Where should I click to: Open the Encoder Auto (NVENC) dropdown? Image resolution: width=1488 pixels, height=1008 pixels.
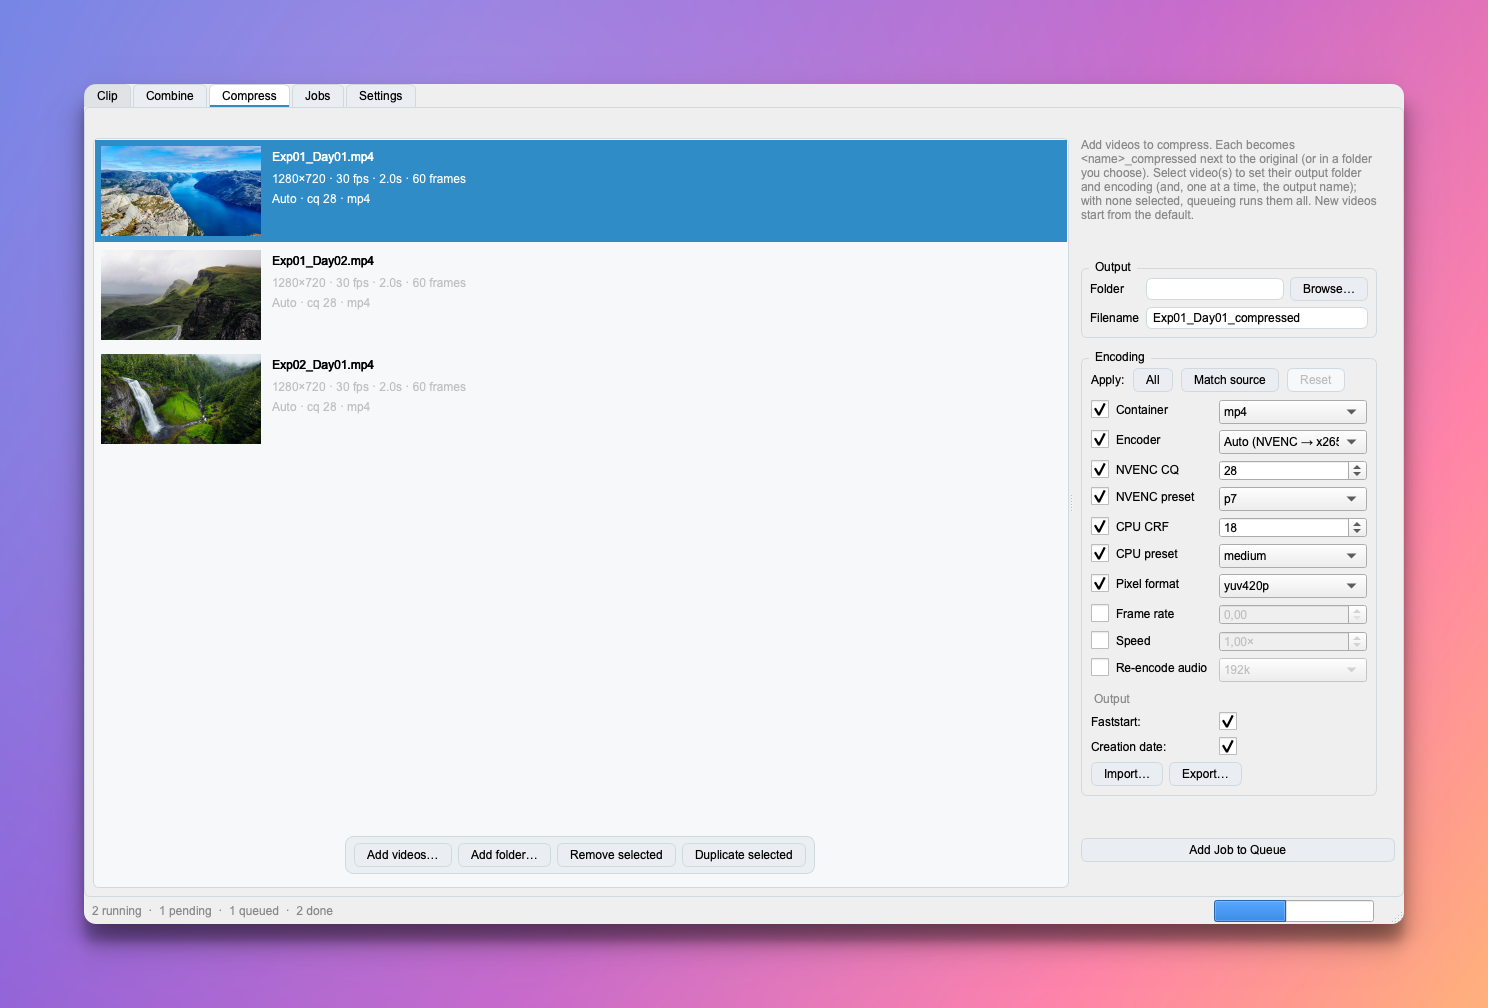[1292, 442]
